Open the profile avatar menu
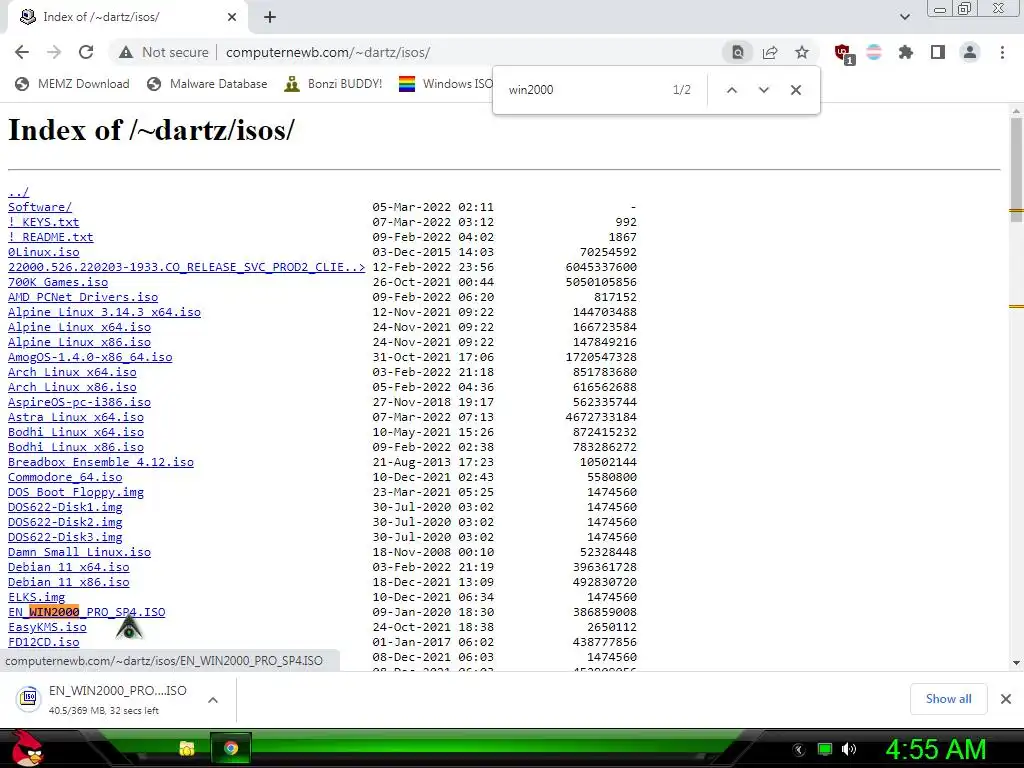Viewport: 1024px width, 768px height. [x=970, y=52]
